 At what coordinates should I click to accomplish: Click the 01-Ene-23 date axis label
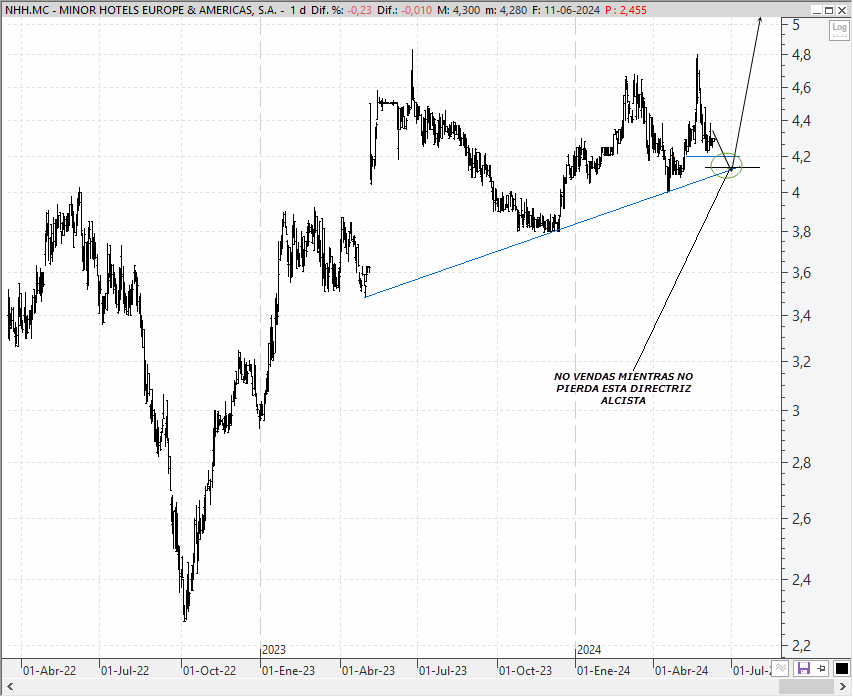coord(288,671)
